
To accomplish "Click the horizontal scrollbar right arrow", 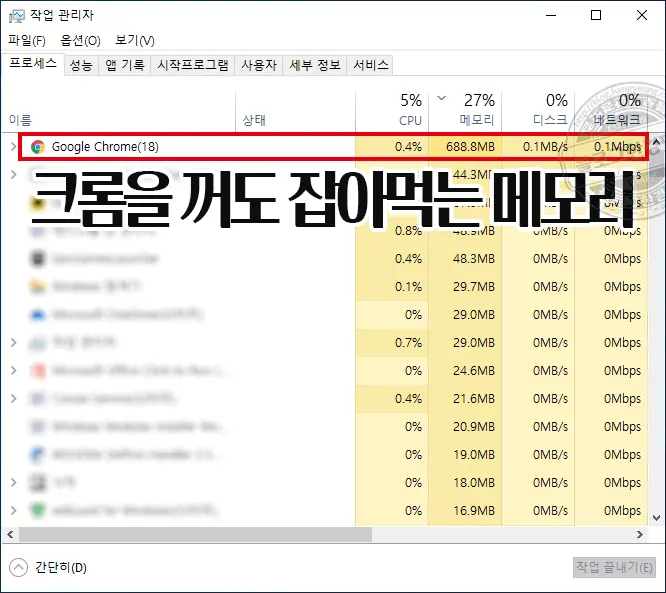I will point(640,534).
